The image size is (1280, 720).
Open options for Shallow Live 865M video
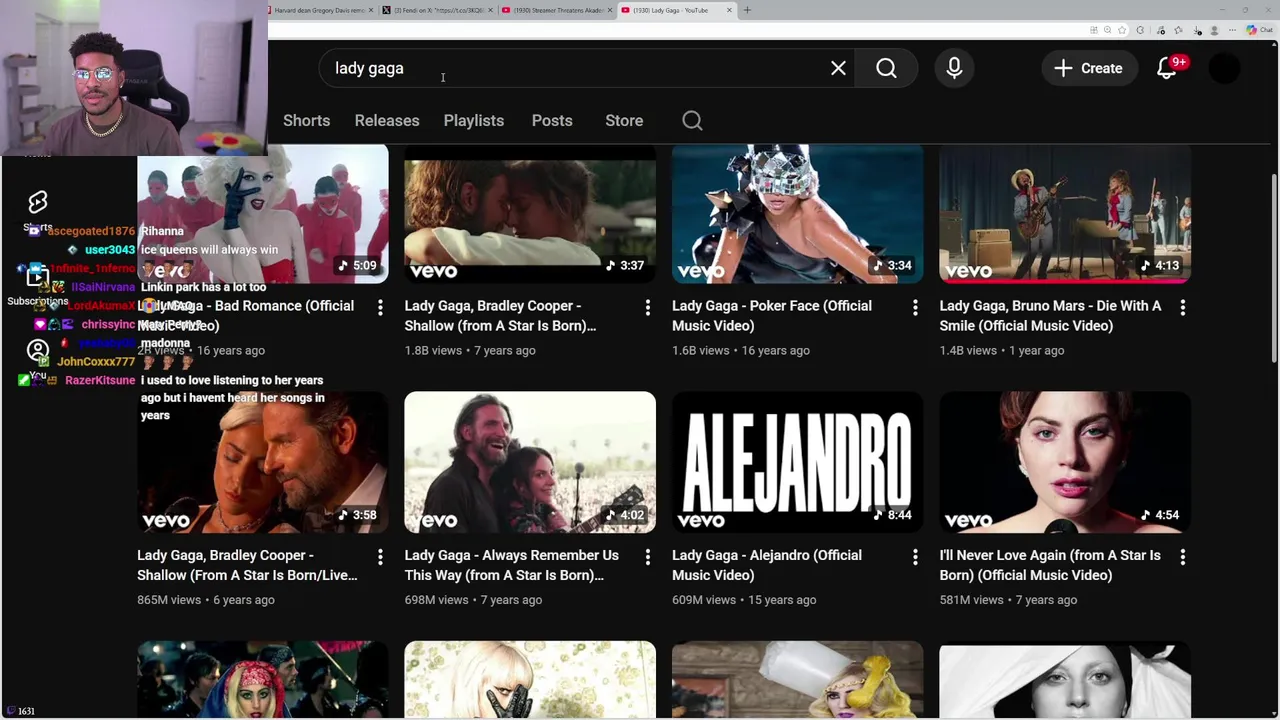pyautogui.click(x=380, y=557)
